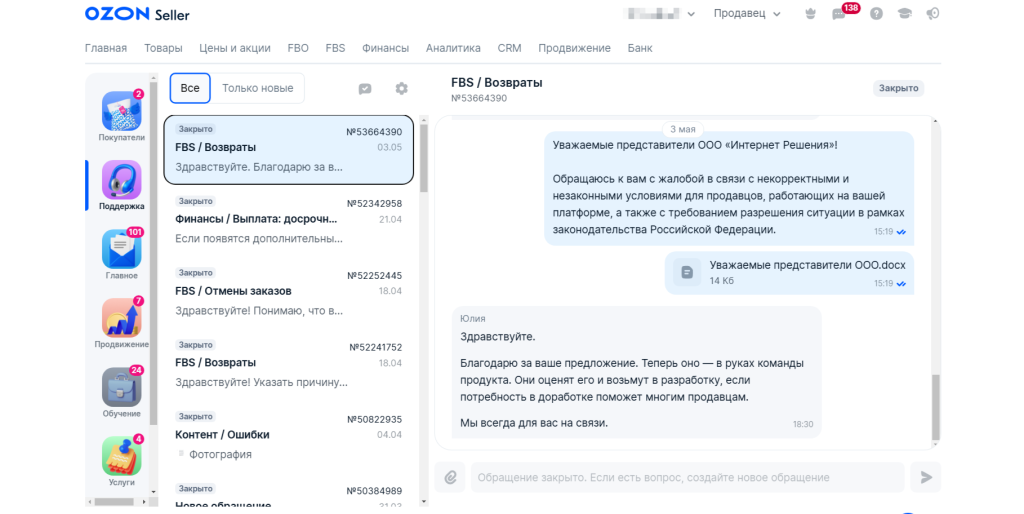This screenshot has height=514, width=1024.
Task: Open ticket №50384989 Новое обращение
Action: point(289,495)
